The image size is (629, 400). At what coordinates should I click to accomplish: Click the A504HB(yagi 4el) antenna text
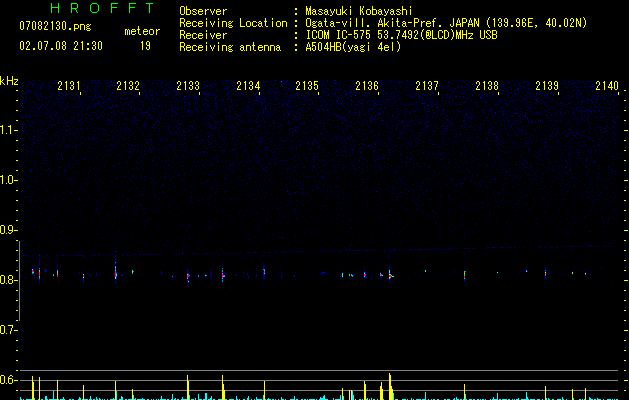353,47
